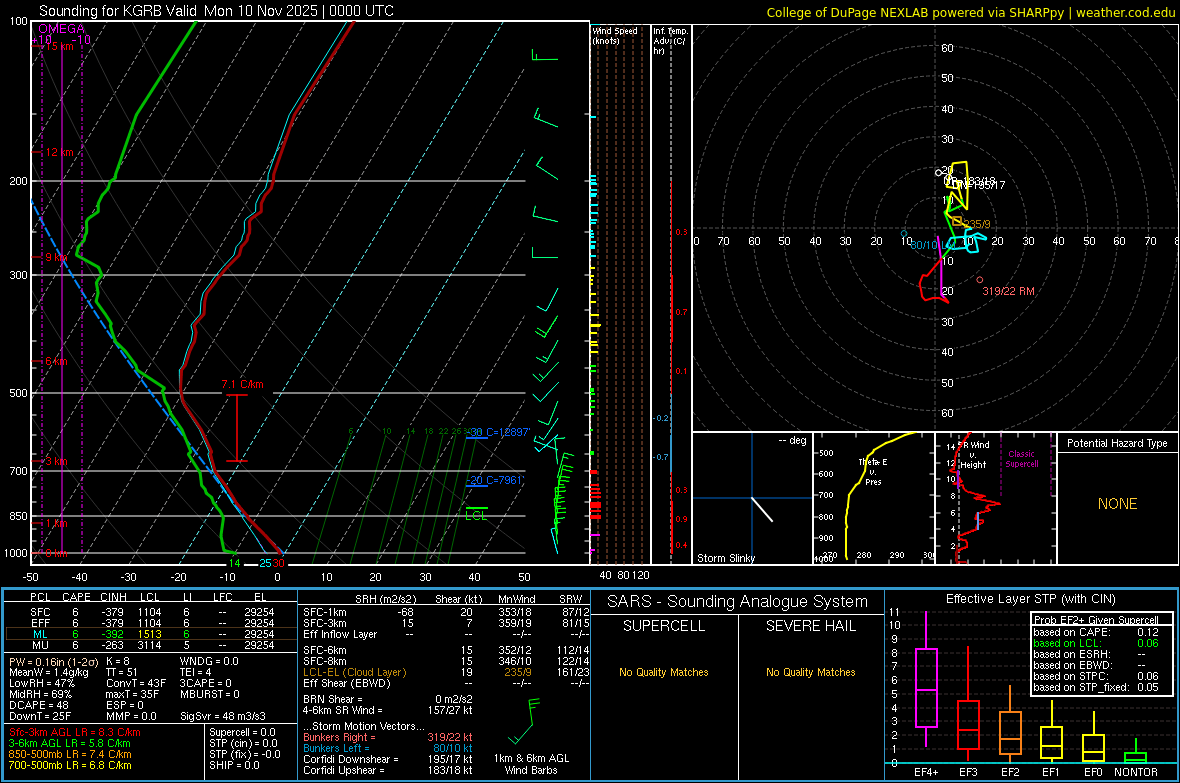Select the SFC parcel row label
The height and width of the screenshot is (783, 1180).
pos(41,612)
